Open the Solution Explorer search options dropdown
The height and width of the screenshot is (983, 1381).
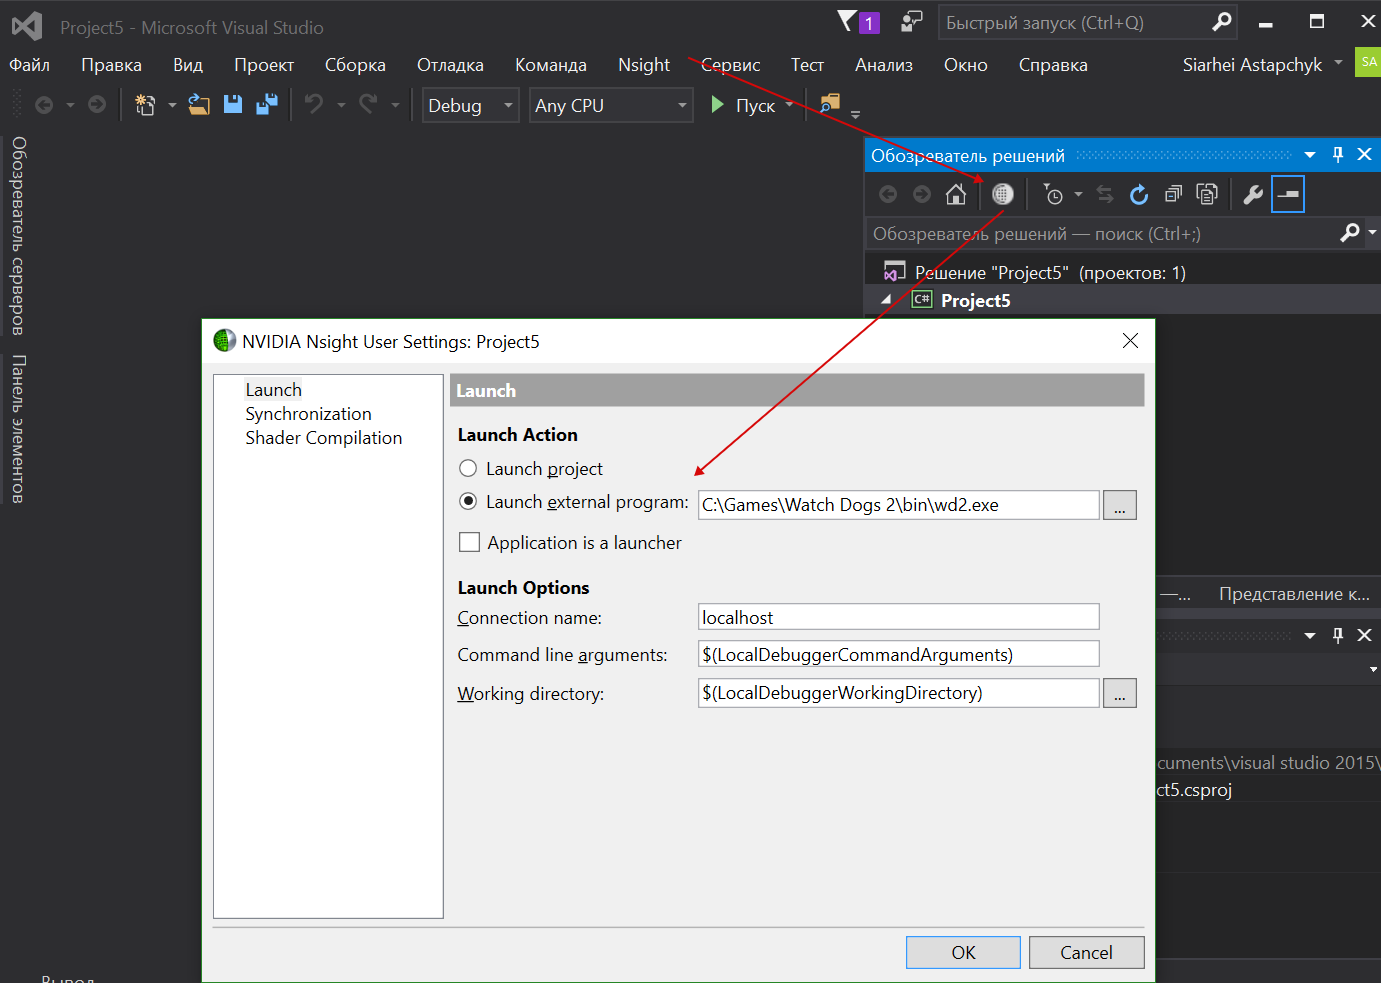(1373, 233)
